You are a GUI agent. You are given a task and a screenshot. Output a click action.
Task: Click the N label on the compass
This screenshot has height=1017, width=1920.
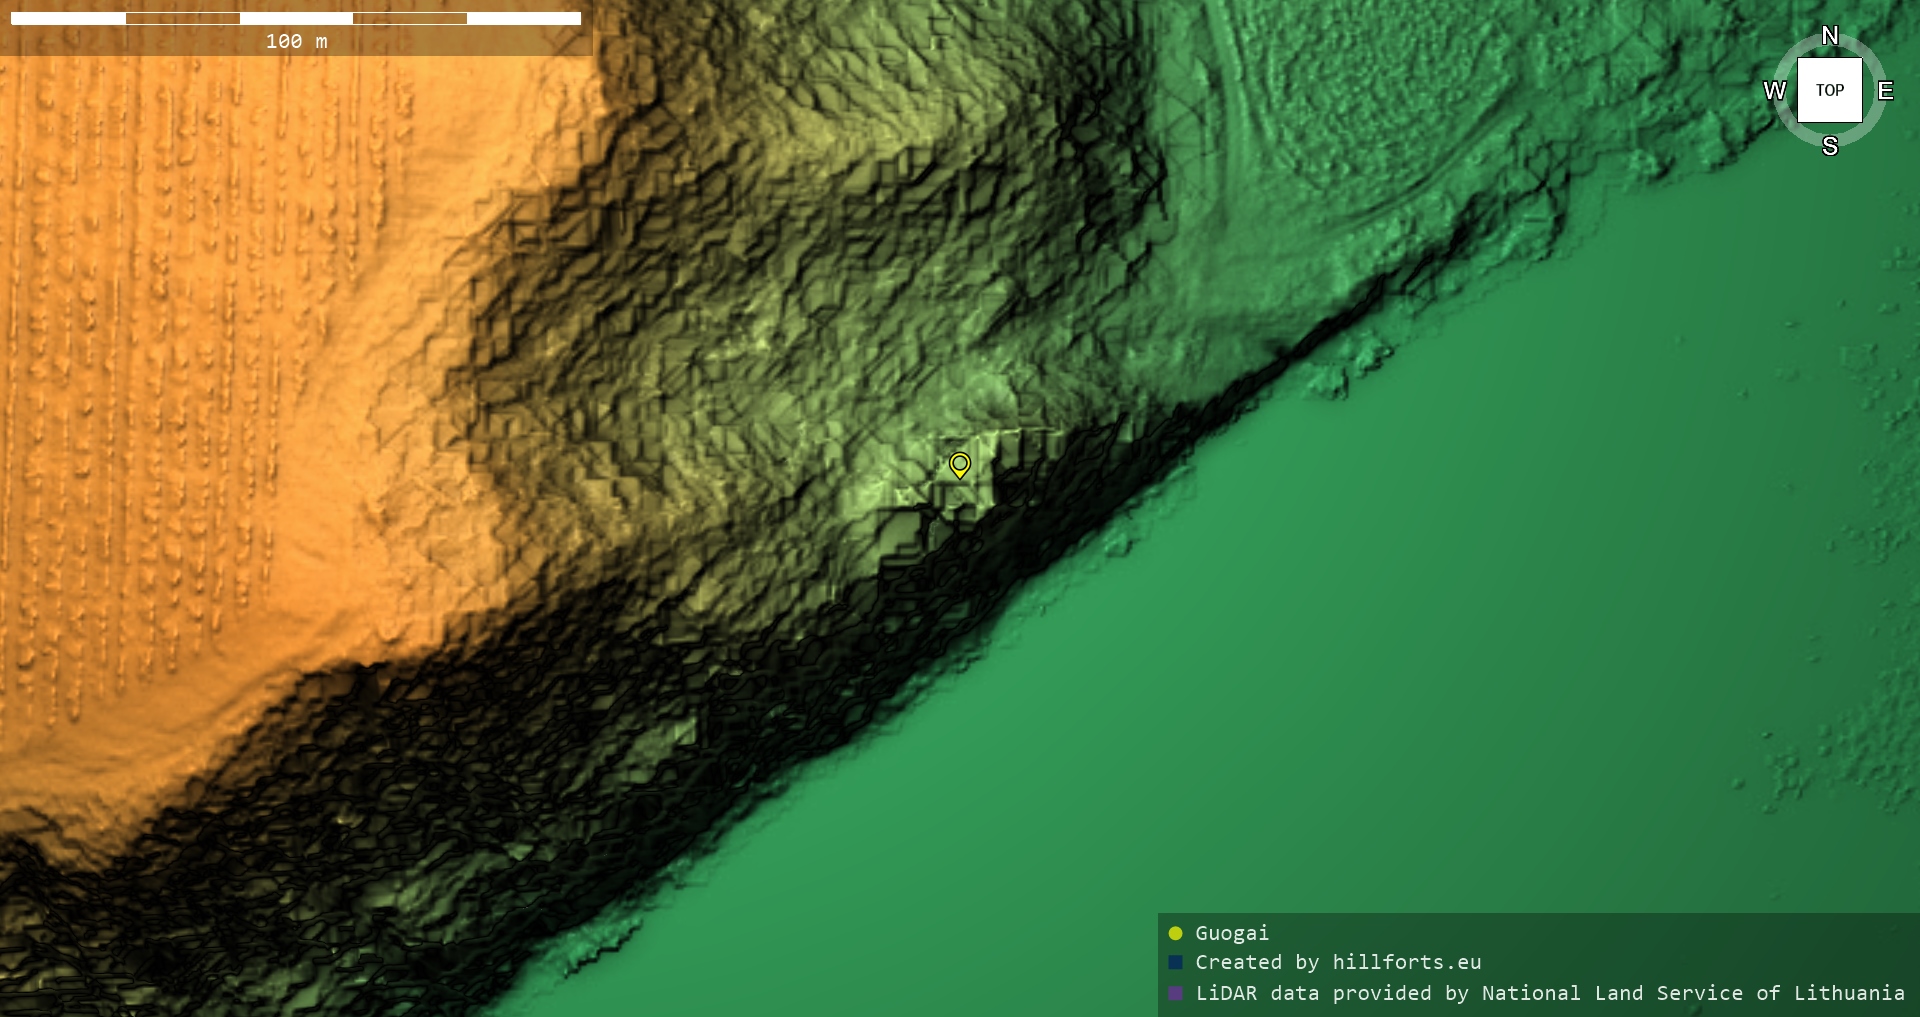pos(1830,36)
